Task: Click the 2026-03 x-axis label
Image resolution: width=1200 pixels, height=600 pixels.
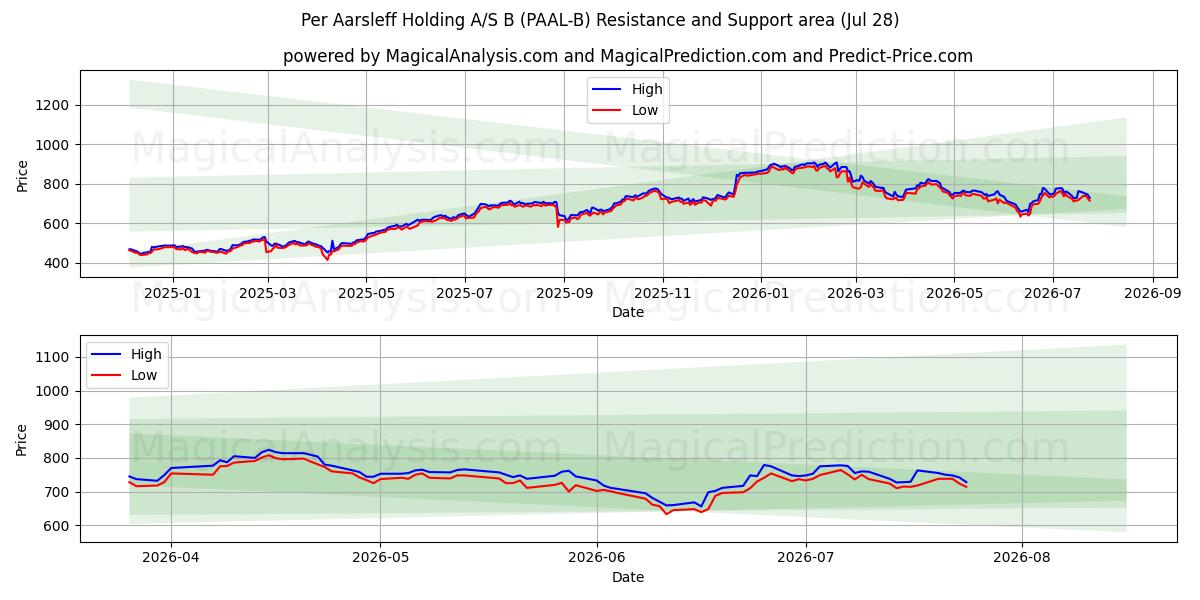Action: 856,294
